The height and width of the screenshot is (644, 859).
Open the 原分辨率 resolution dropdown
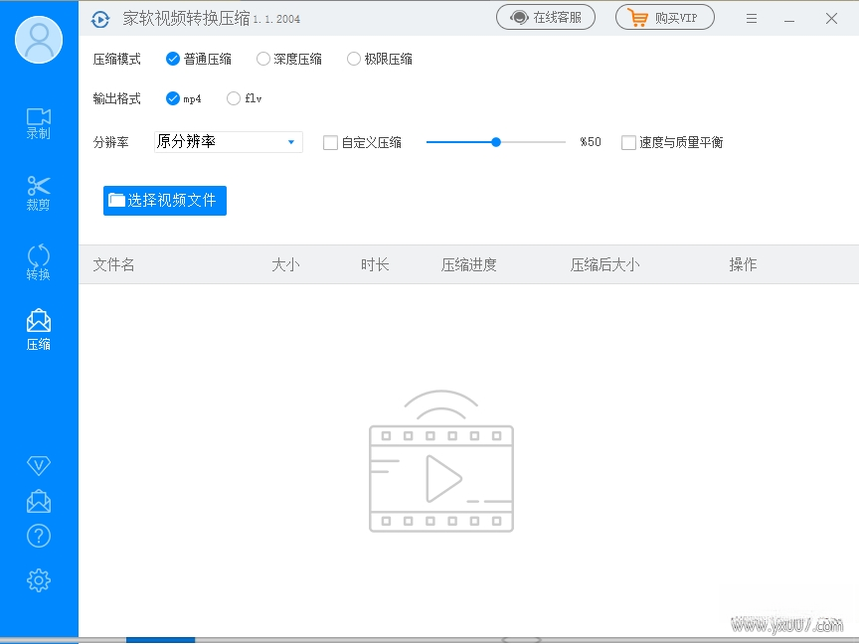[228, 142]
